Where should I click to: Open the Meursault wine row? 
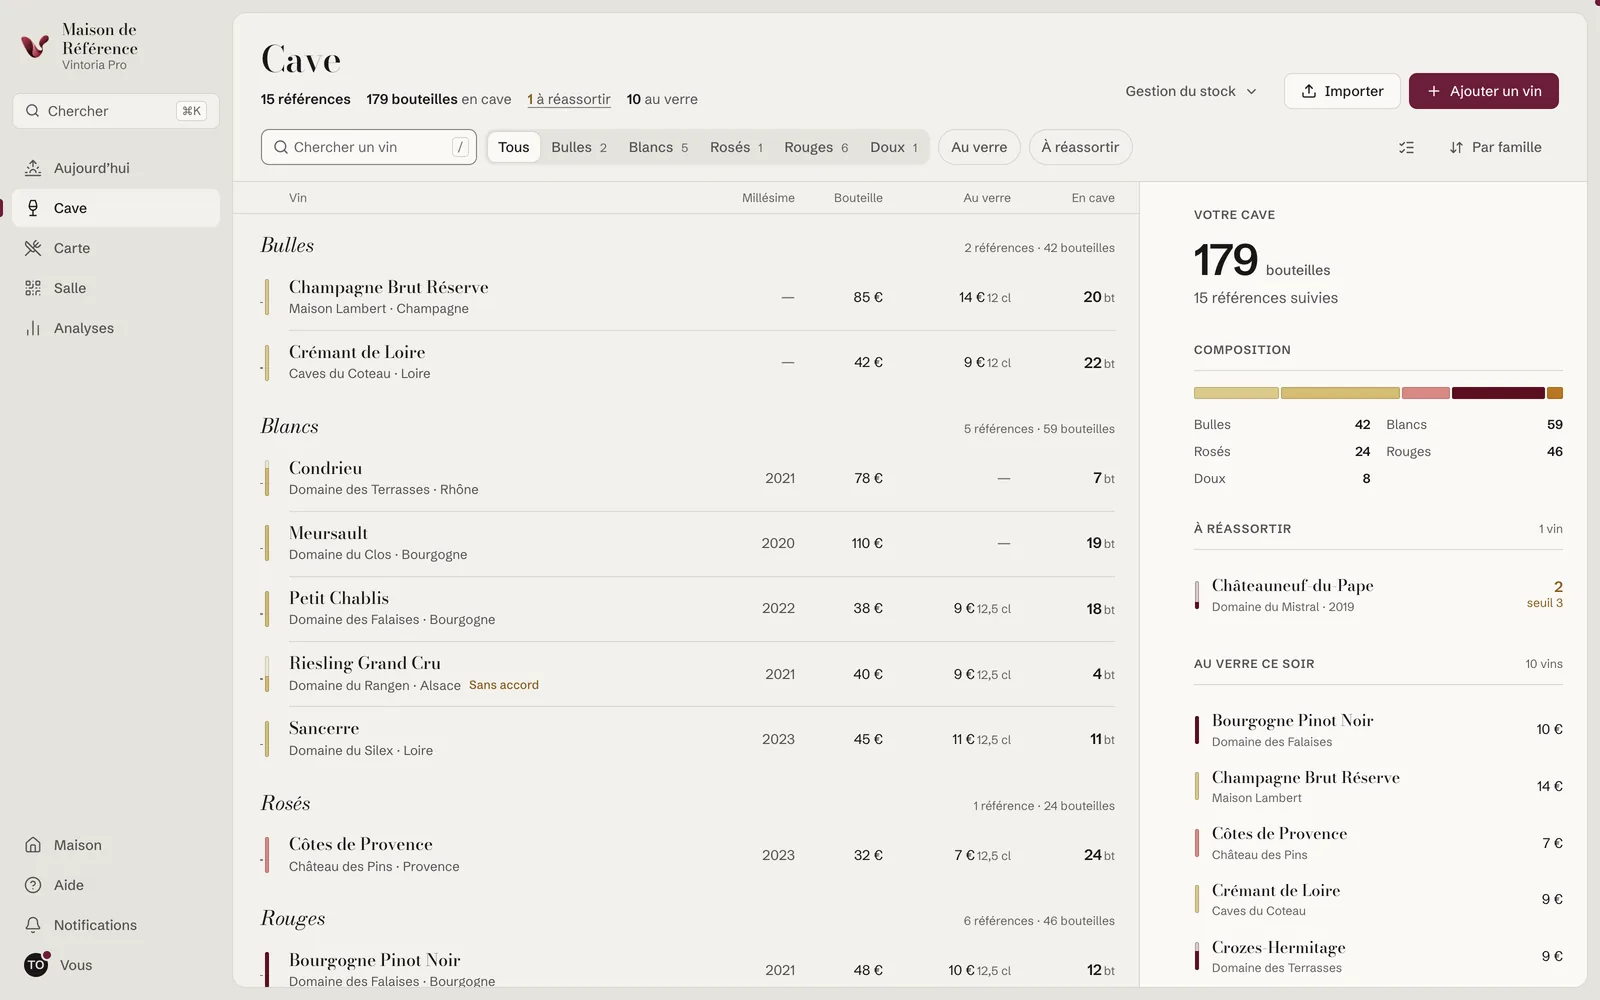688,544
